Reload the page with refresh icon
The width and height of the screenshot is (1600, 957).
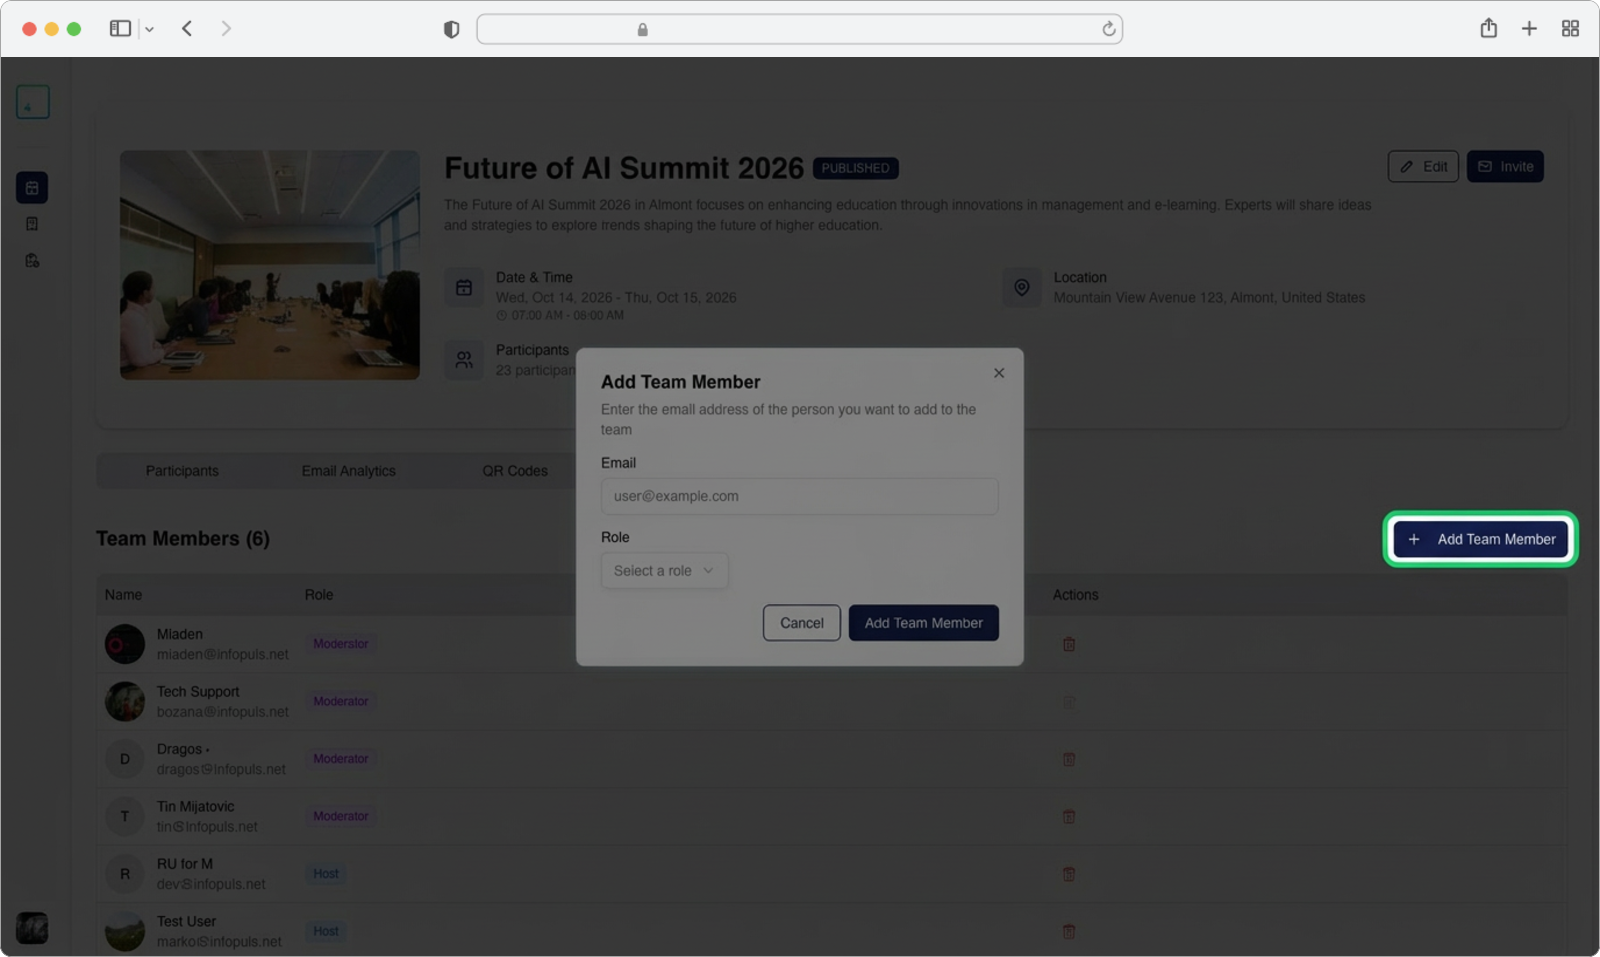[1108, 29]
